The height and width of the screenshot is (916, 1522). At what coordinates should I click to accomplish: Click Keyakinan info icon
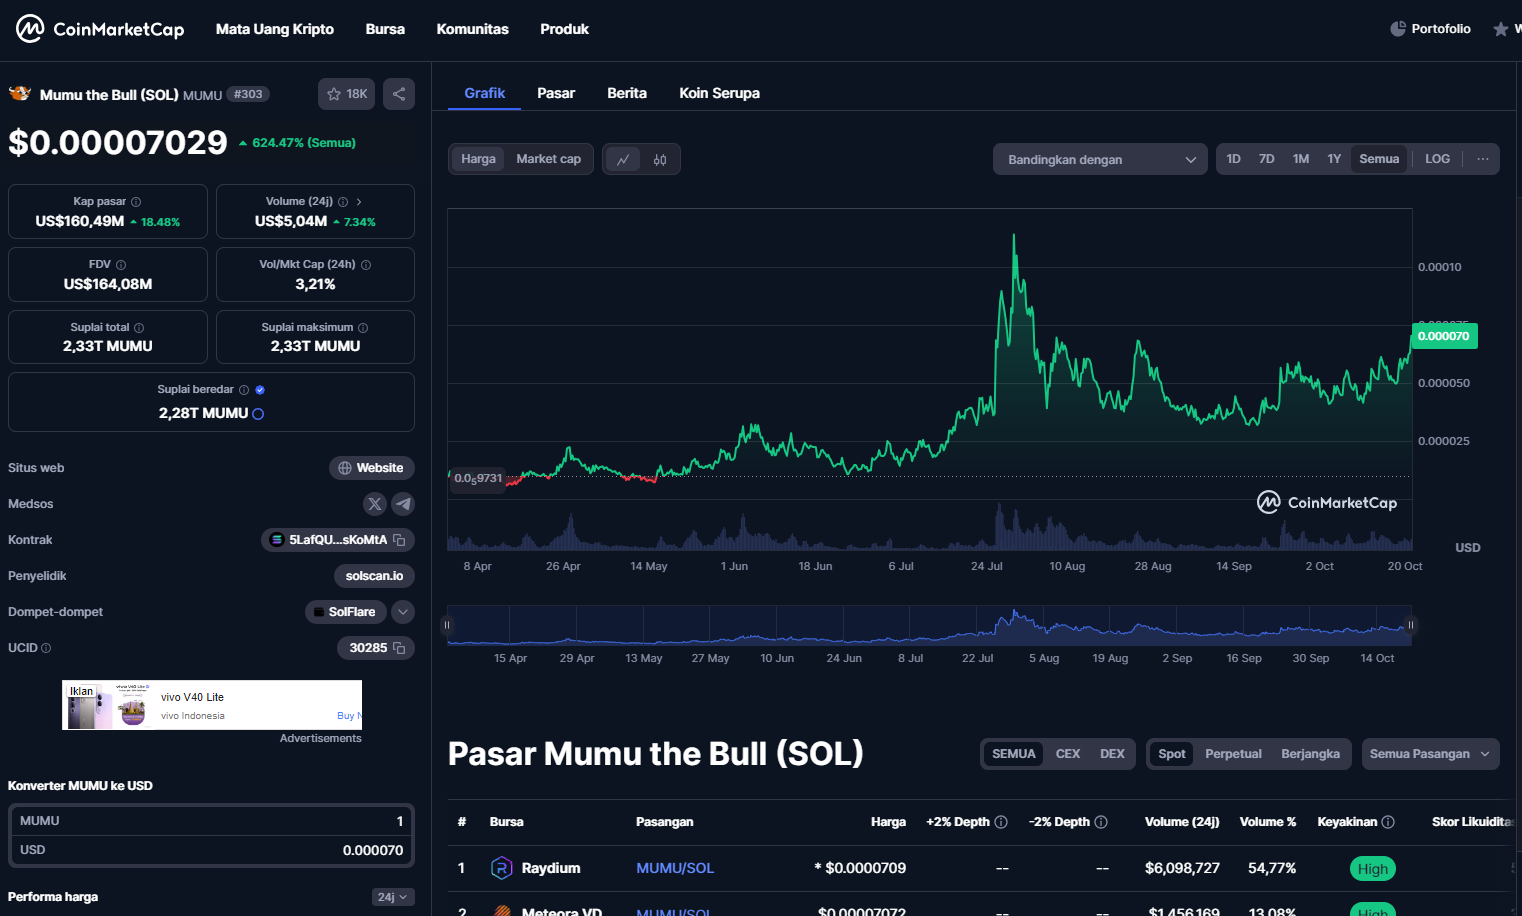coord(1388,822)
